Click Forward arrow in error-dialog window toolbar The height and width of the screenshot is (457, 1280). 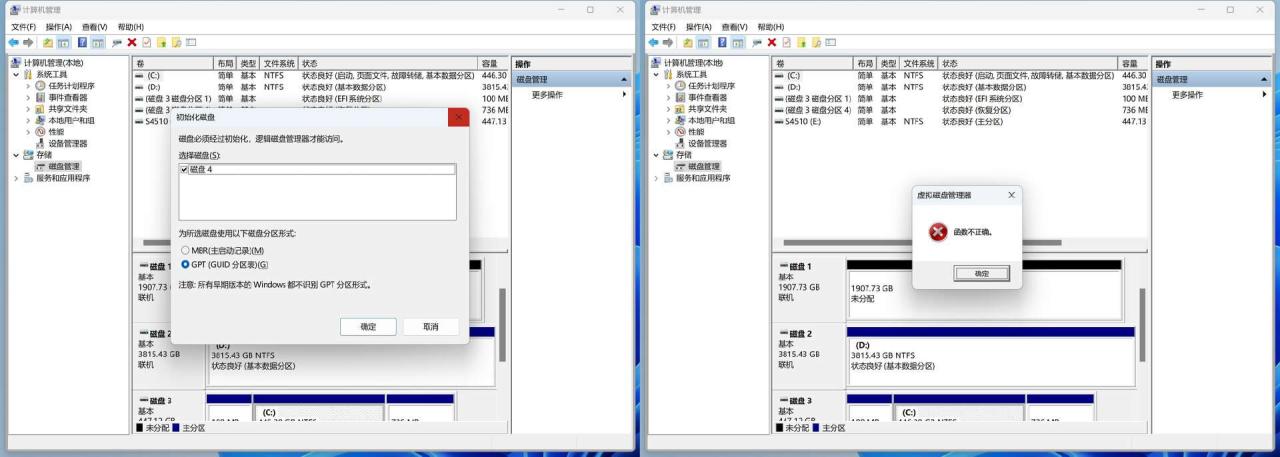coord(669,41)
